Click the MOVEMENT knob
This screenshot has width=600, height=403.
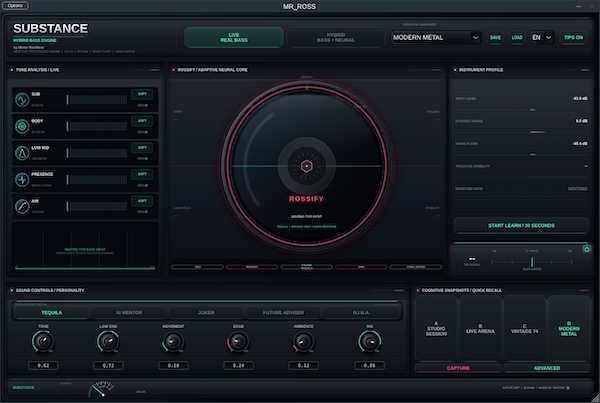coord(173,341)
